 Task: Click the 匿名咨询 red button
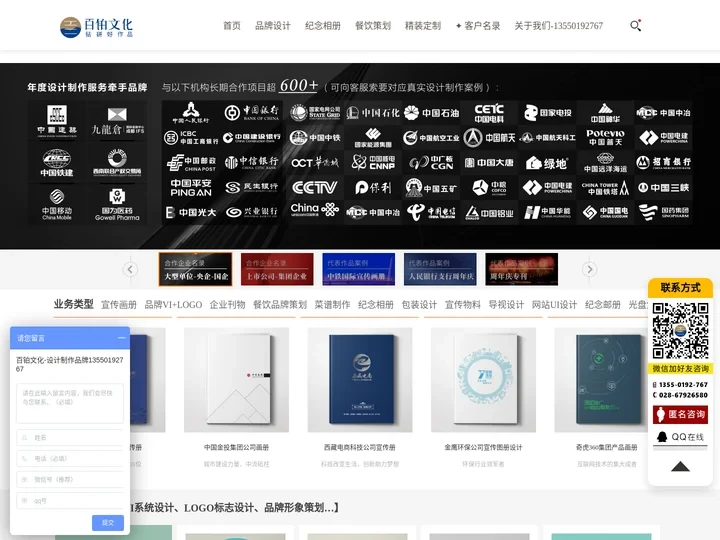coord(680,414)
